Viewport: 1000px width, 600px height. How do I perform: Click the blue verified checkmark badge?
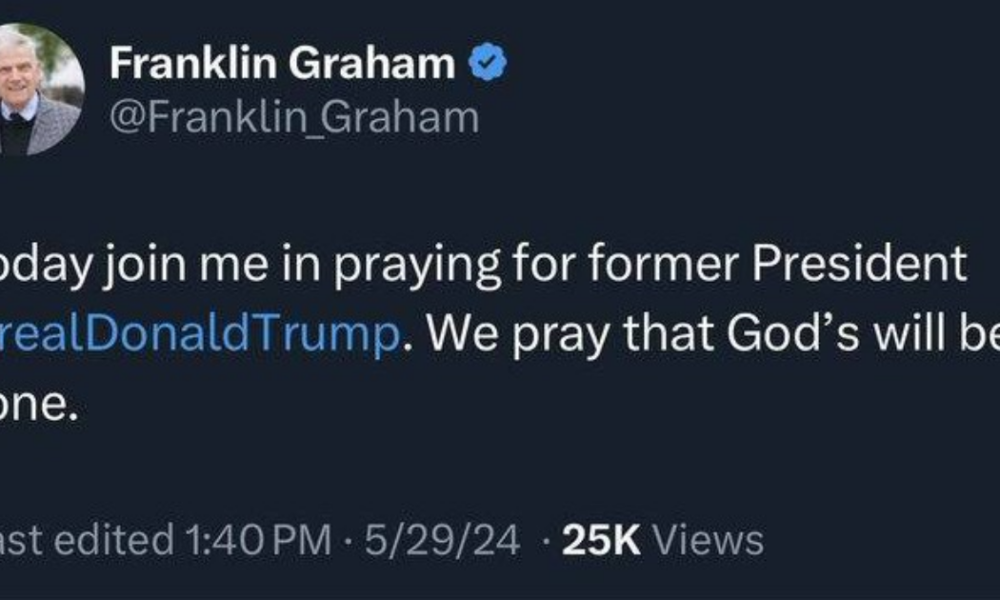[x=489, y=65]
